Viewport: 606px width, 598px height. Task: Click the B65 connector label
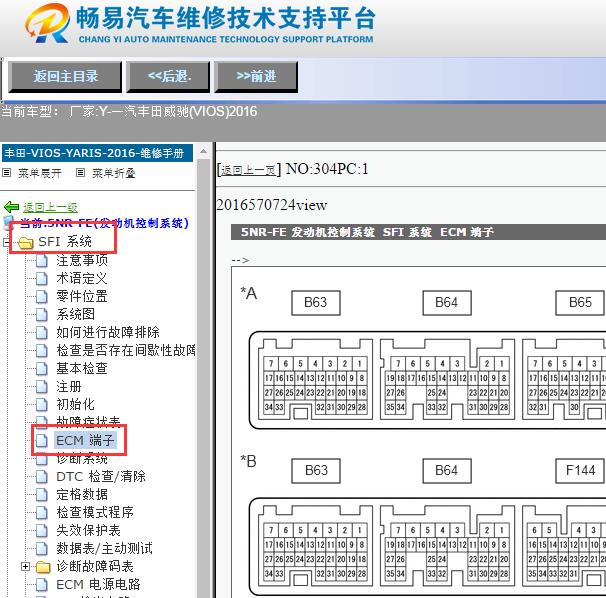pyautogui.click(x=580, y=303)
